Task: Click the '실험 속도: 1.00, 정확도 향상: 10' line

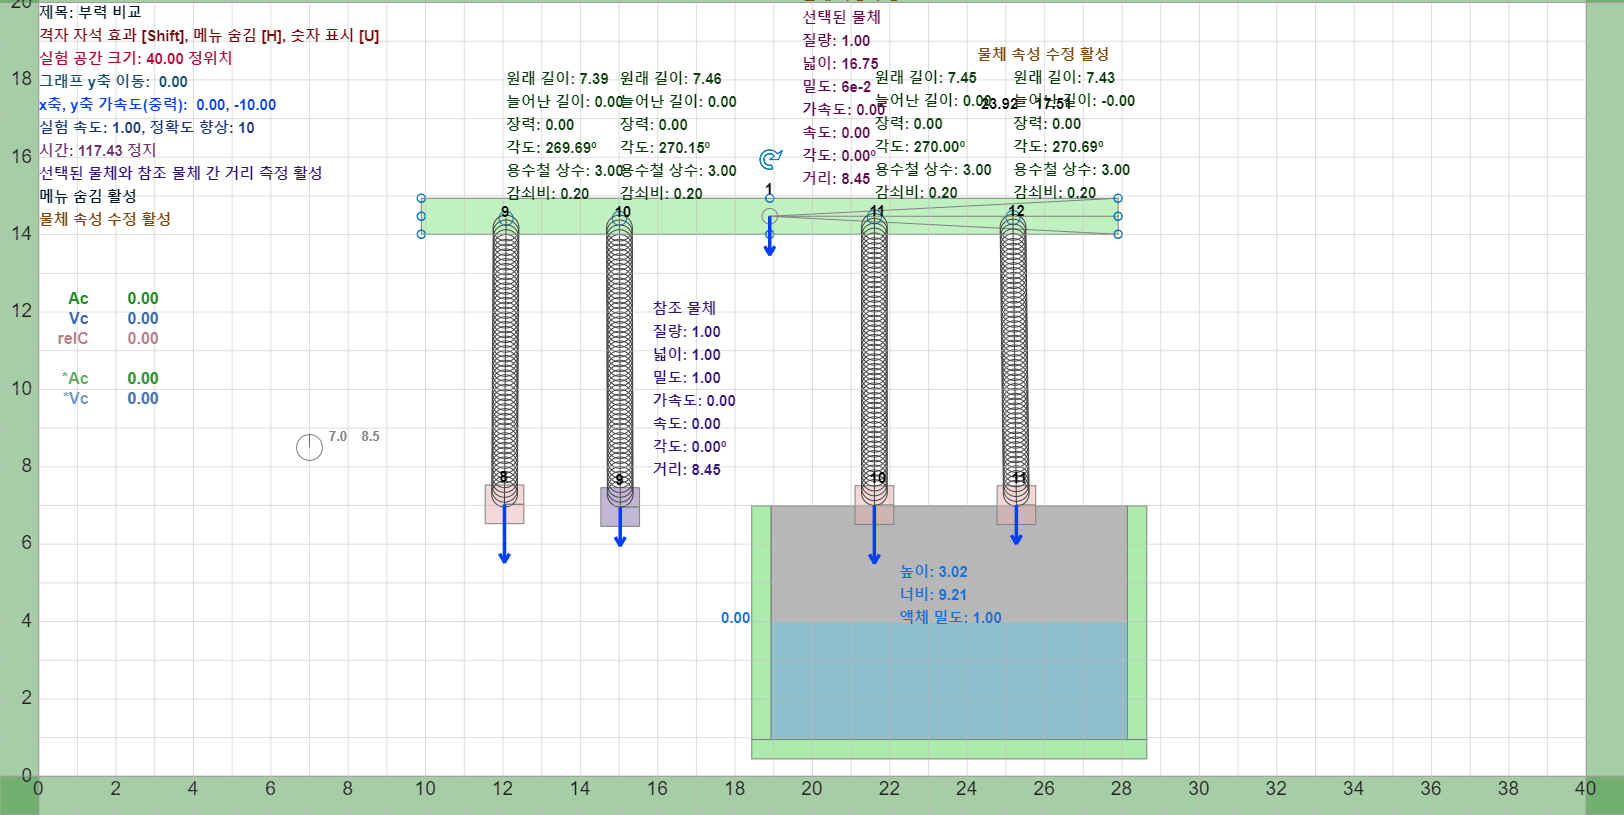Action: pos(147,127)
